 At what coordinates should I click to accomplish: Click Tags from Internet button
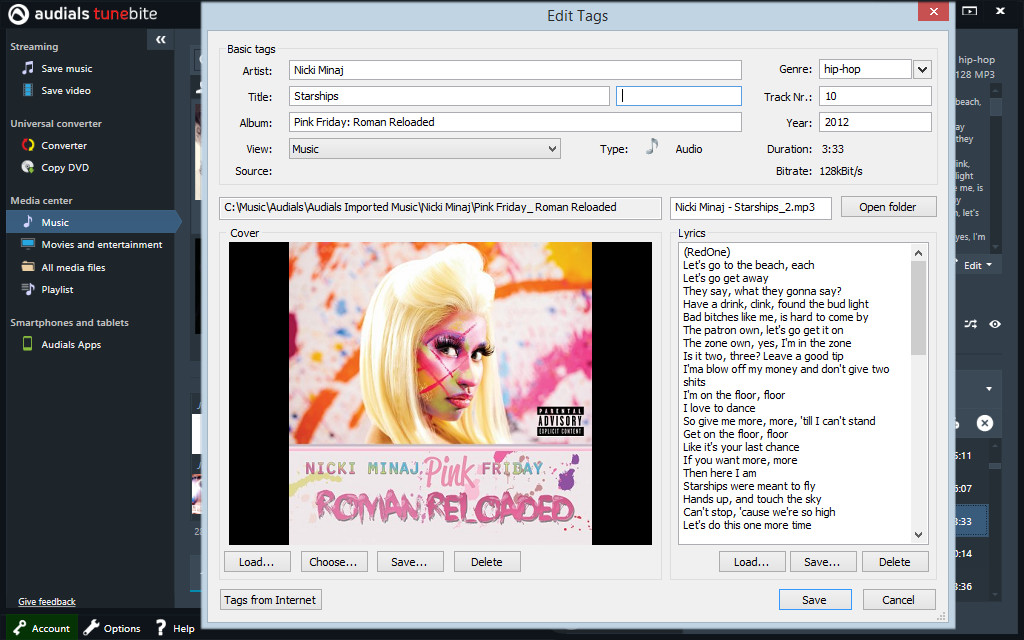(270, 600)
